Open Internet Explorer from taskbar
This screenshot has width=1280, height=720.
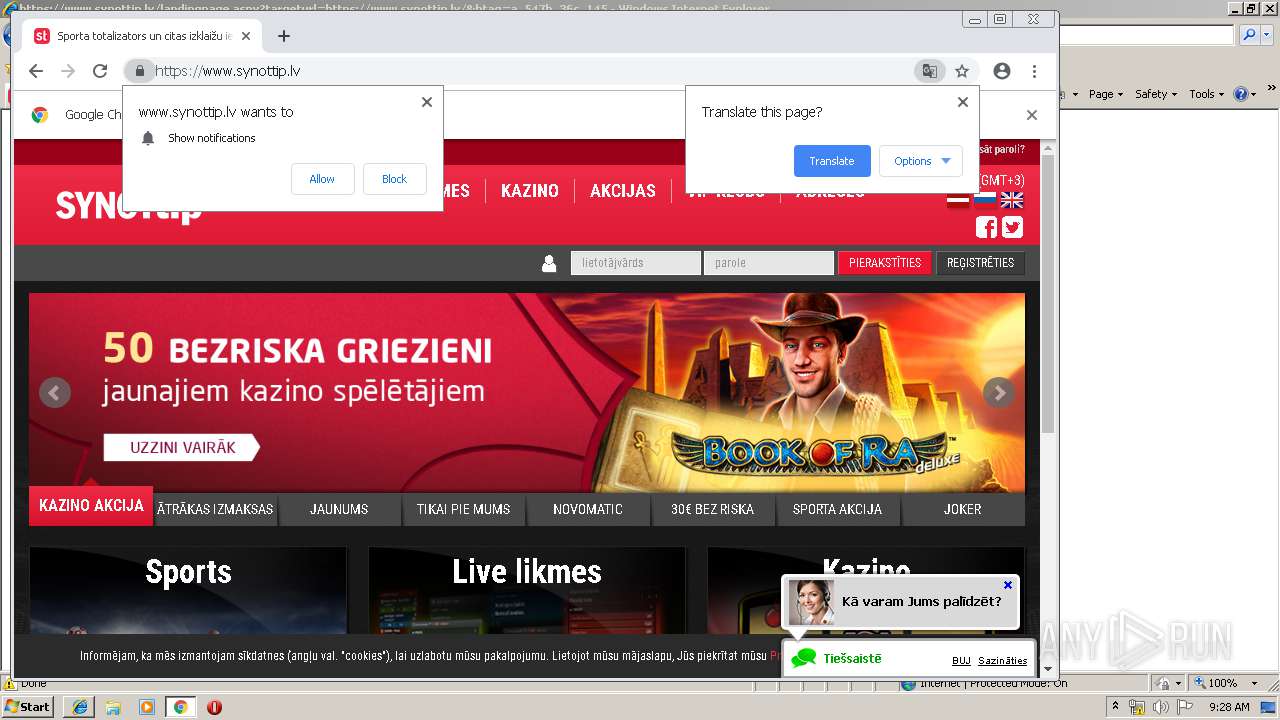pyautogui.click(x=80, y=707)
